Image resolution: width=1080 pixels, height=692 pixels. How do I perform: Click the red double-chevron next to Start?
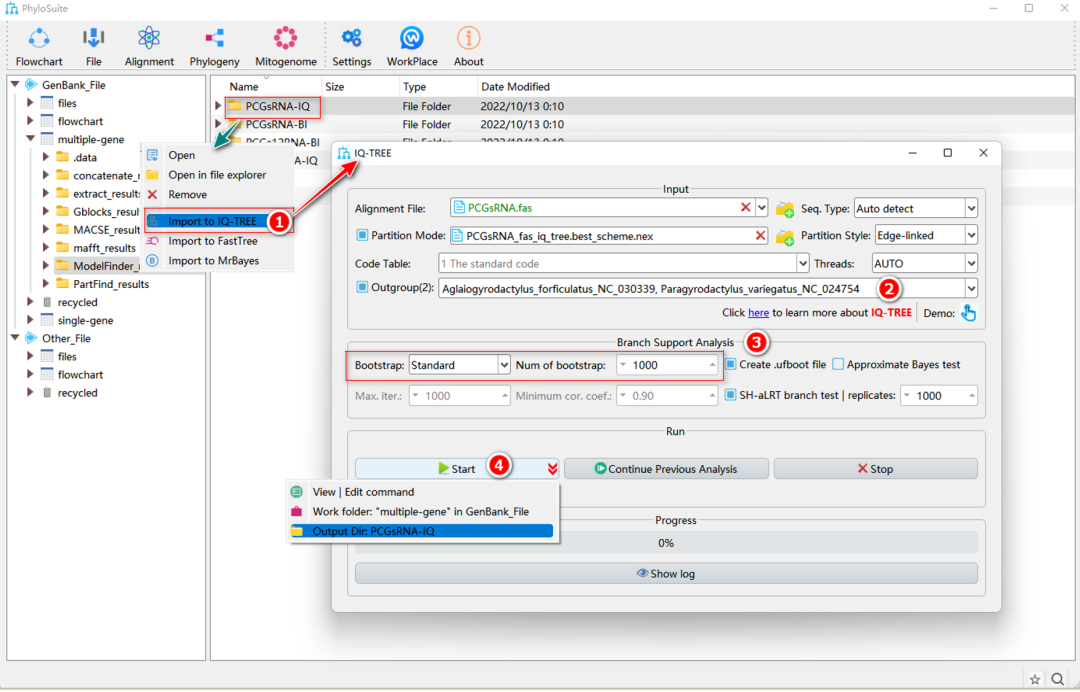pos(552,469)
